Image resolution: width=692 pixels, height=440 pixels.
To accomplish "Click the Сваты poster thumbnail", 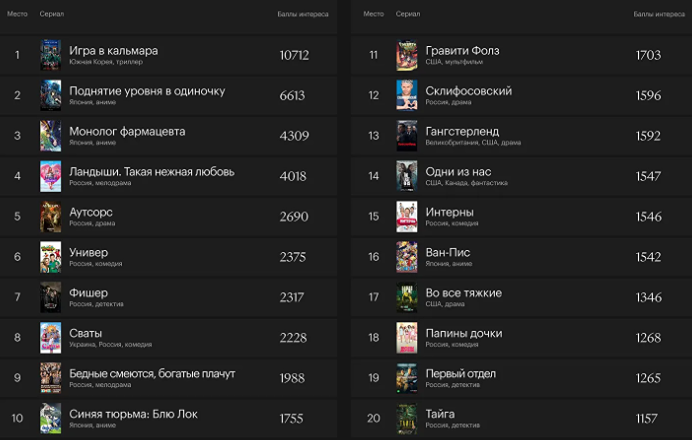I will [x=51, y=337].
